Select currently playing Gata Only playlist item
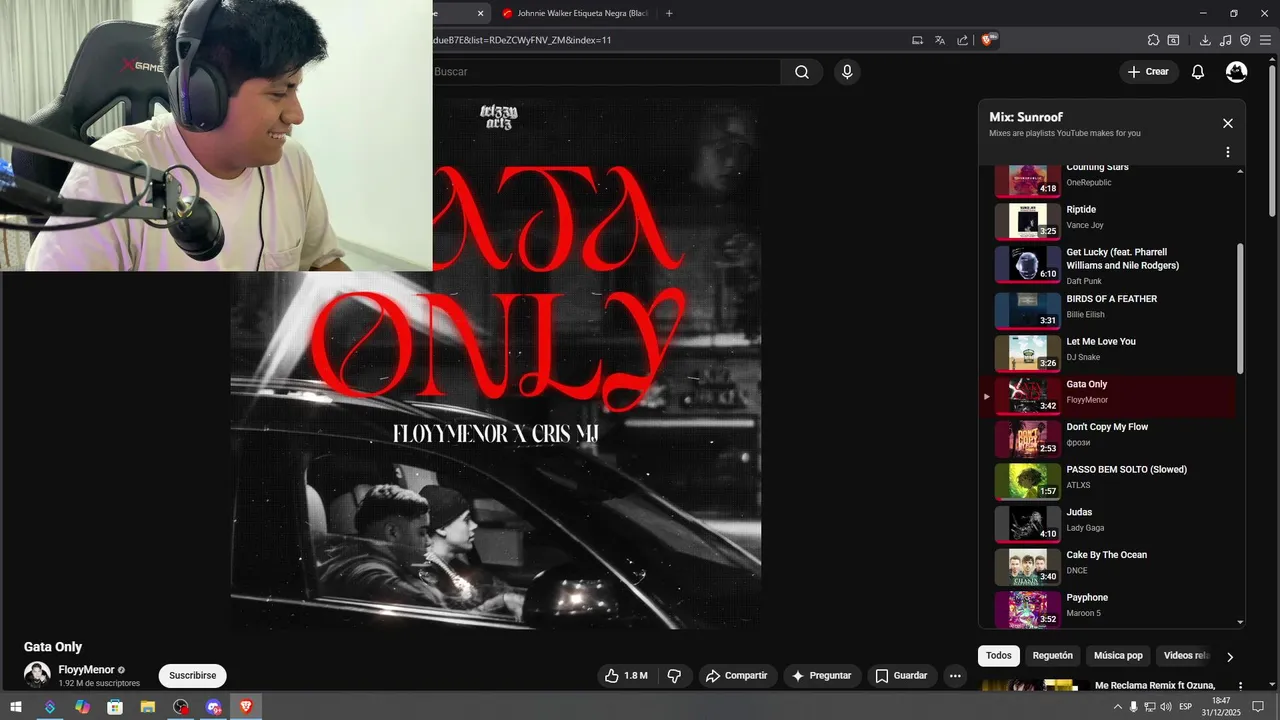Image resolution: width=1280 pixels, height=720 pixels. point(1108,396)
